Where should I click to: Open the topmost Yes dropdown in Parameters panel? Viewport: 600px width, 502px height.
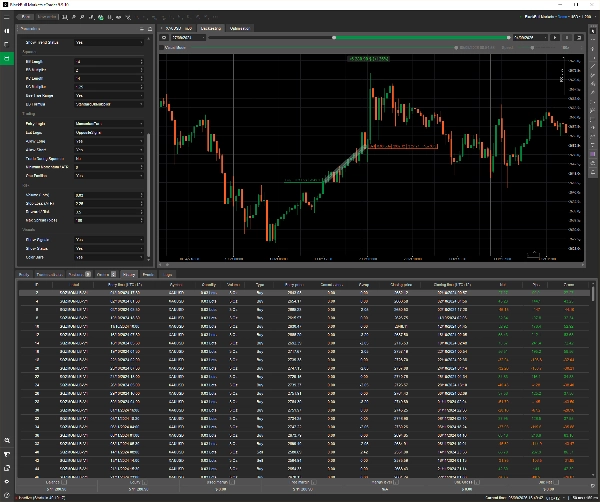point(109,42)
